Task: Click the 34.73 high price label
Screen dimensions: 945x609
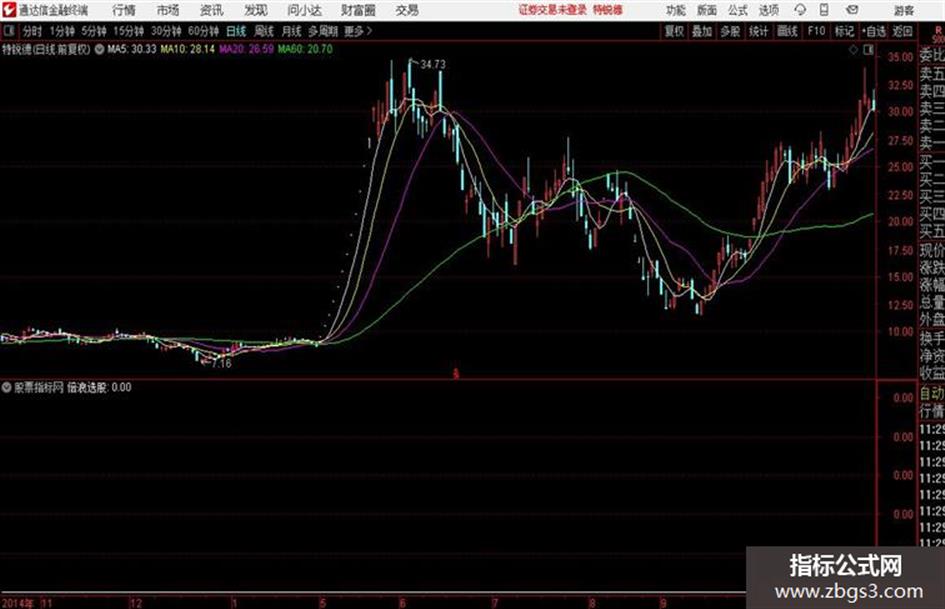Action: click(x=433, y=65)
